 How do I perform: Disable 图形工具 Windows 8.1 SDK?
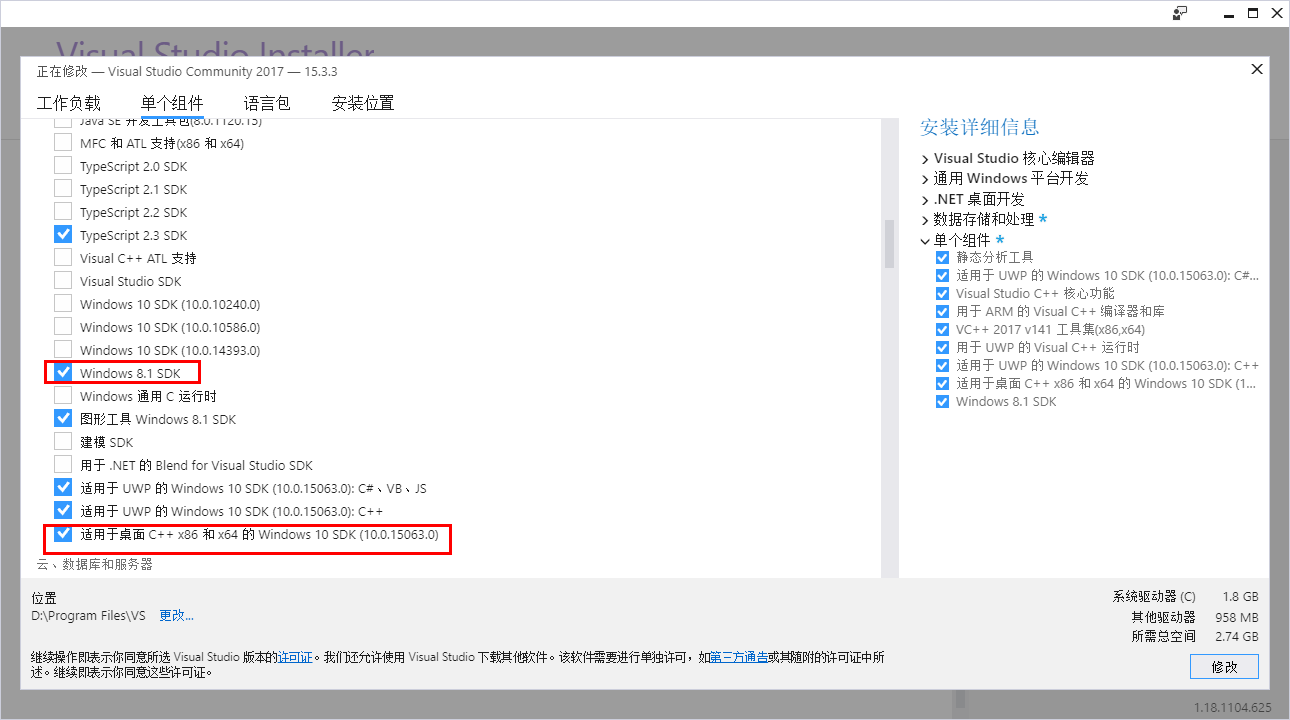pos(63,418)
